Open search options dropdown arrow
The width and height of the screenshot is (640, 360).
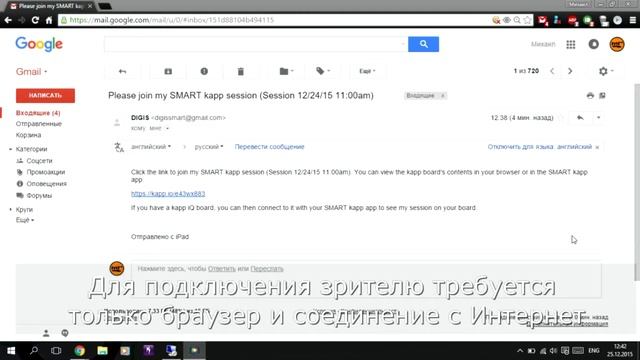coord(402,44)
